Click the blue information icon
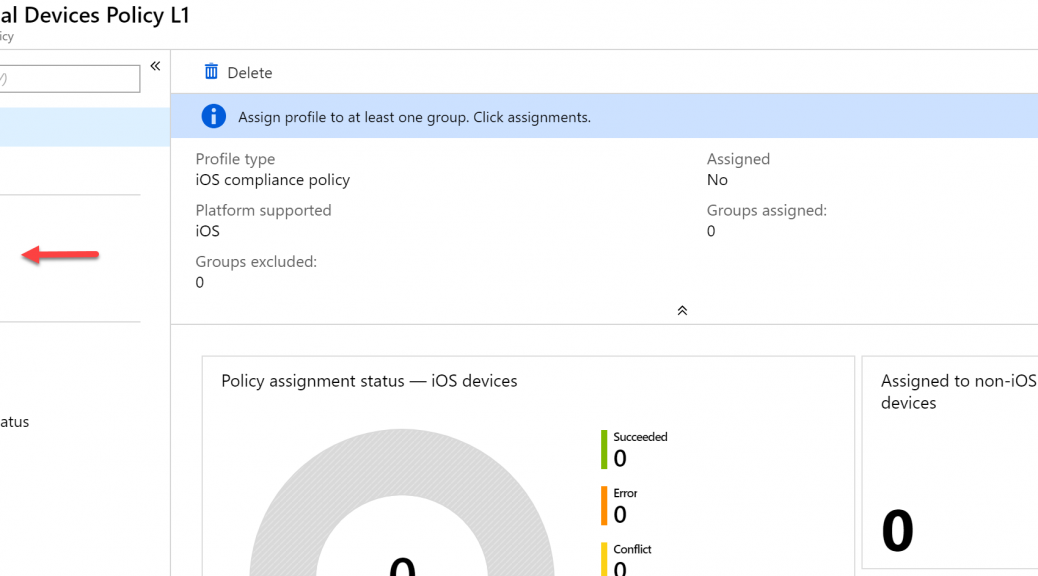This screenshot has height=576, width=1038. (x=213, y=117)
